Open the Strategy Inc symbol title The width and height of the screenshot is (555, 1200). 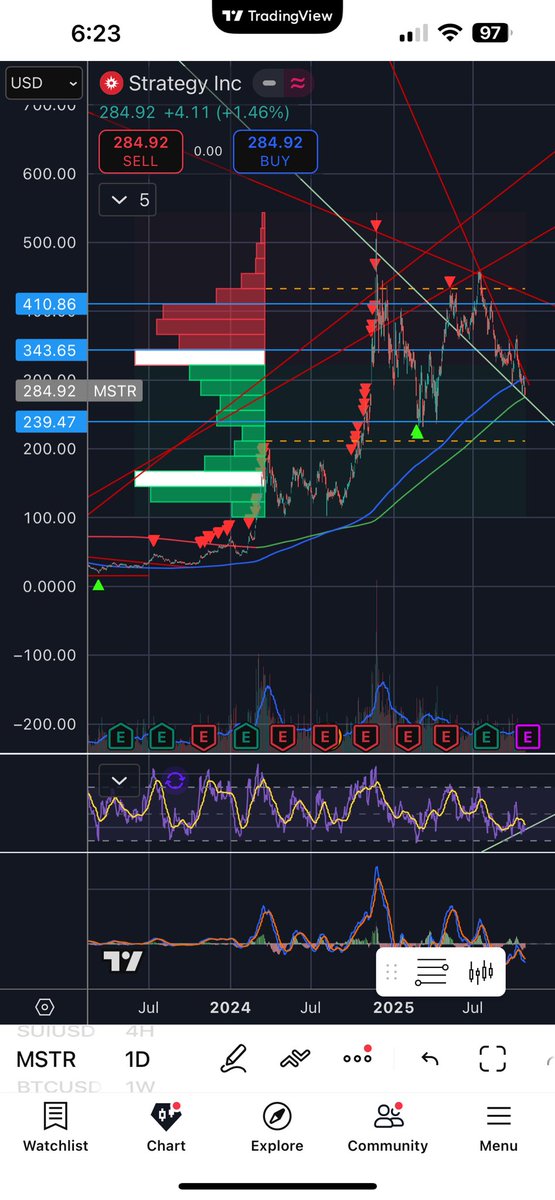coord(185,84)
